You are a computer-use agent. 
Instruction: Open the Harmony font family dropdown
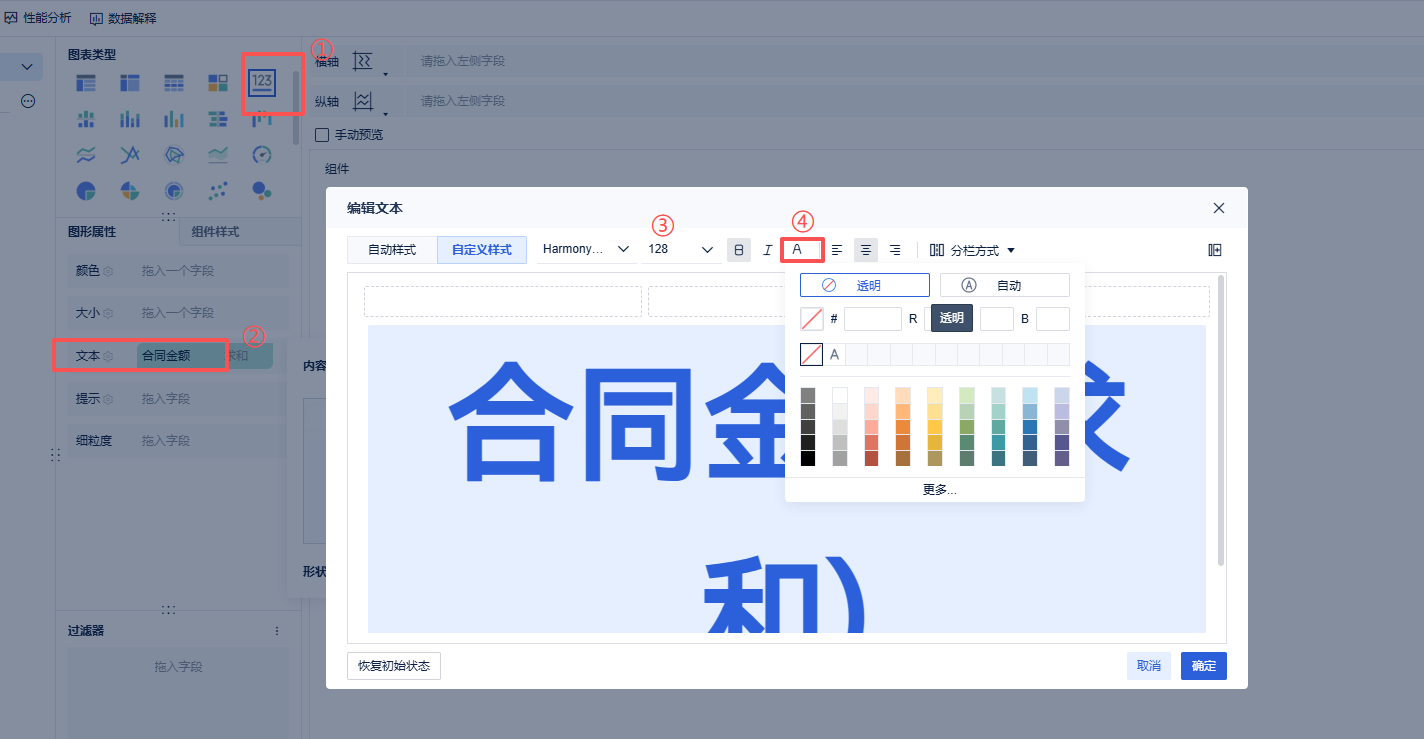[x=586, y=249]
